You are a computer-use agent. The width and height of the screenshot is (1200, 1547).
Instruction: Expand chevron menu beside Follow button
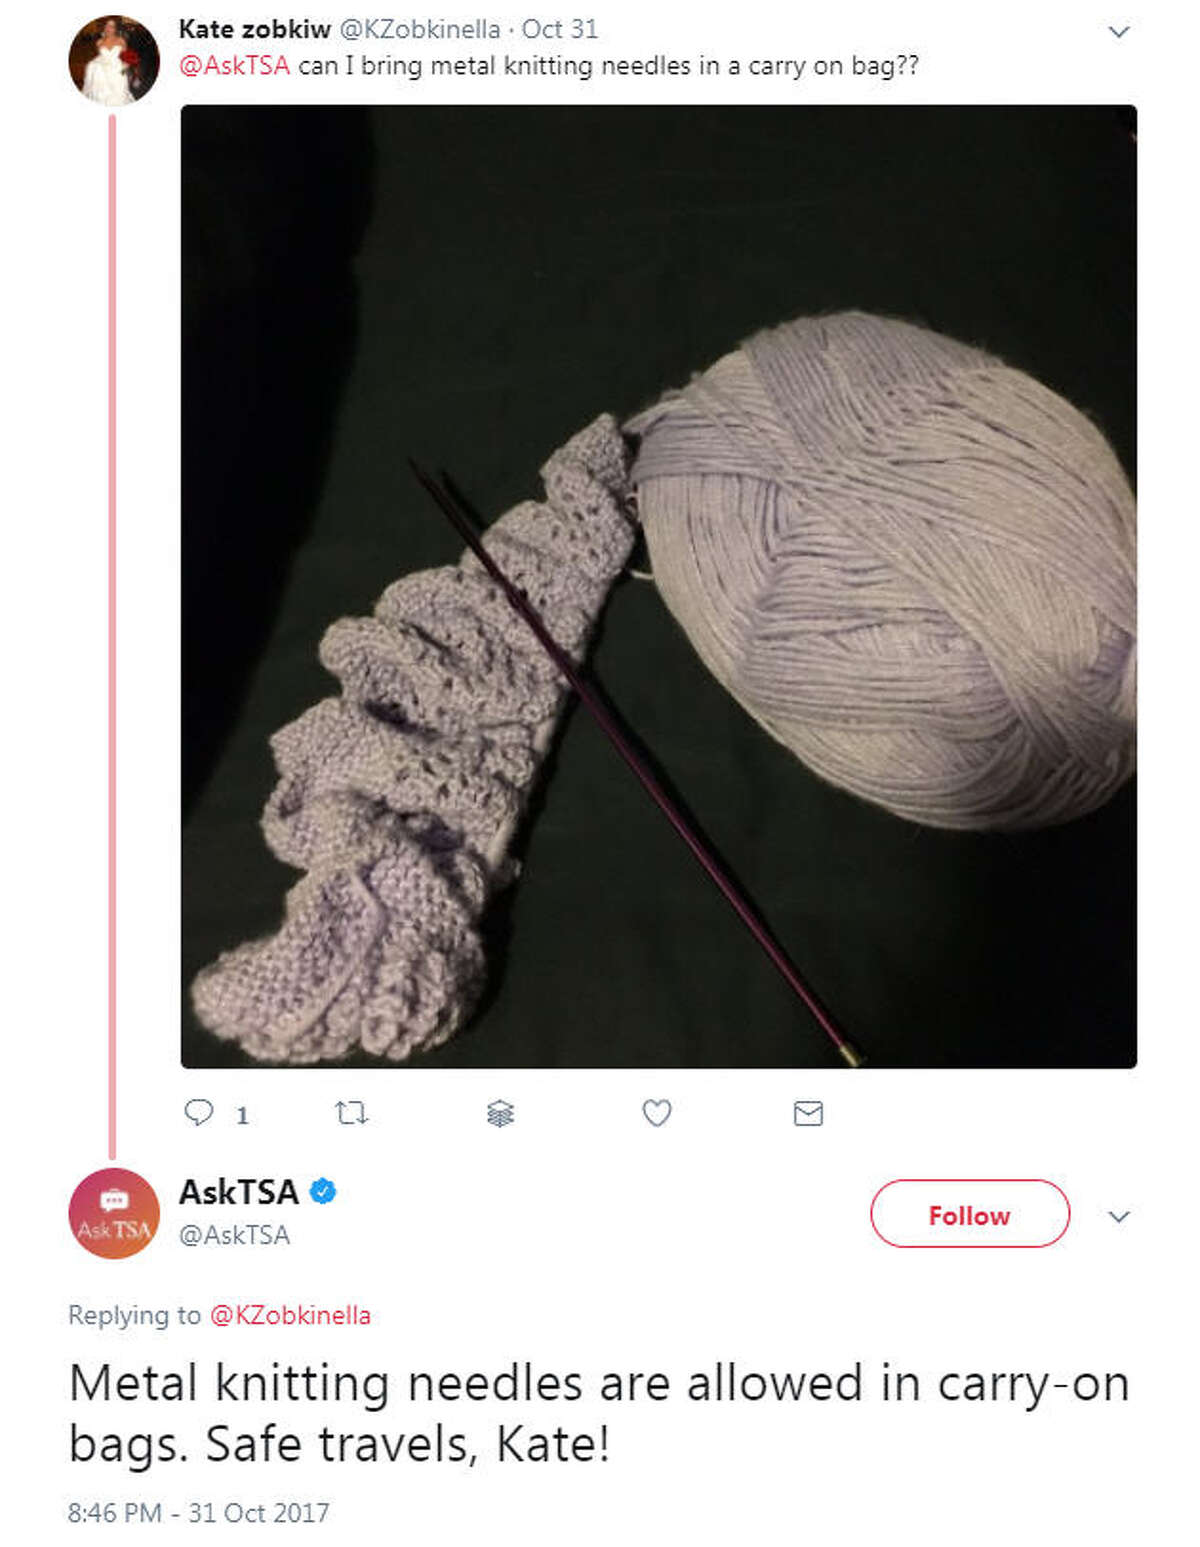tap(1119, 1216)
